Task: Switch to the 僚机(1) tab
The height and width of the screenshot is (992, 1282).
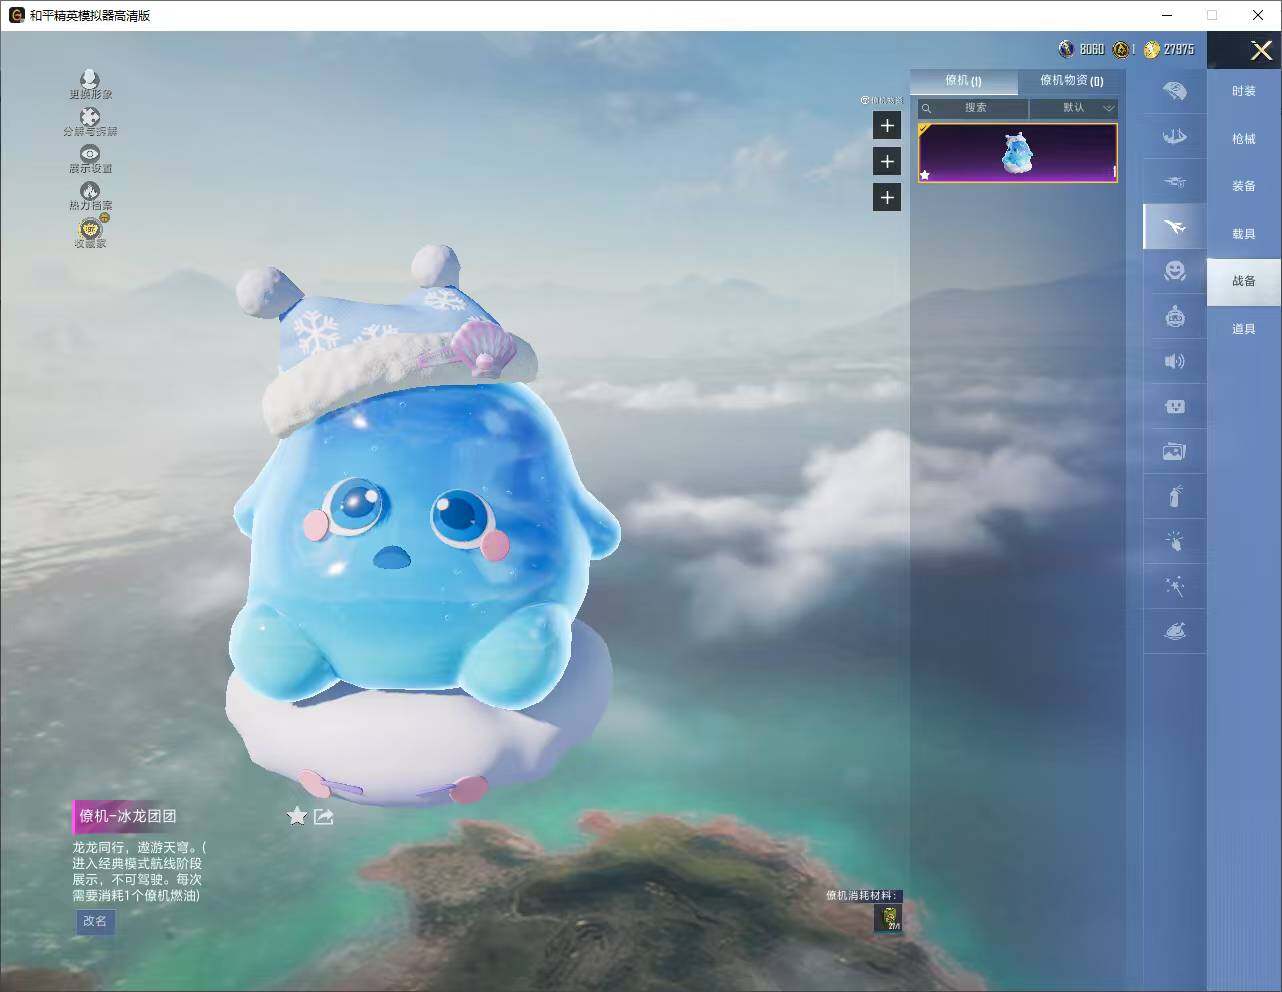Action: (964, 81)
